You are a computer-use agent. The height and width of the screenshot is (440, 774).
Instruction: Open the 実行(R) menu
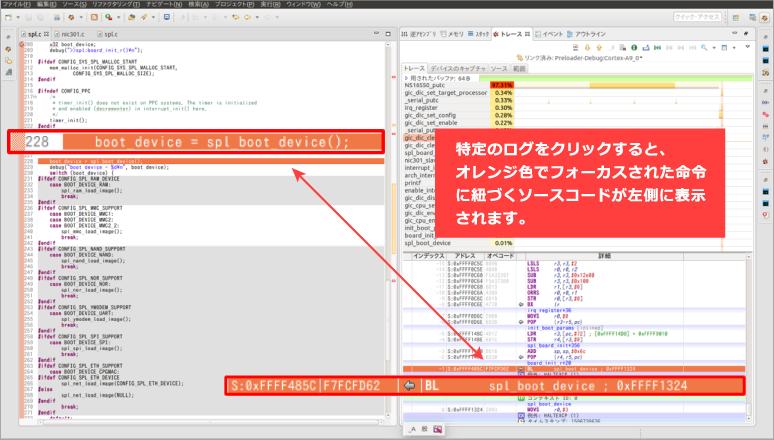[271, 4]
